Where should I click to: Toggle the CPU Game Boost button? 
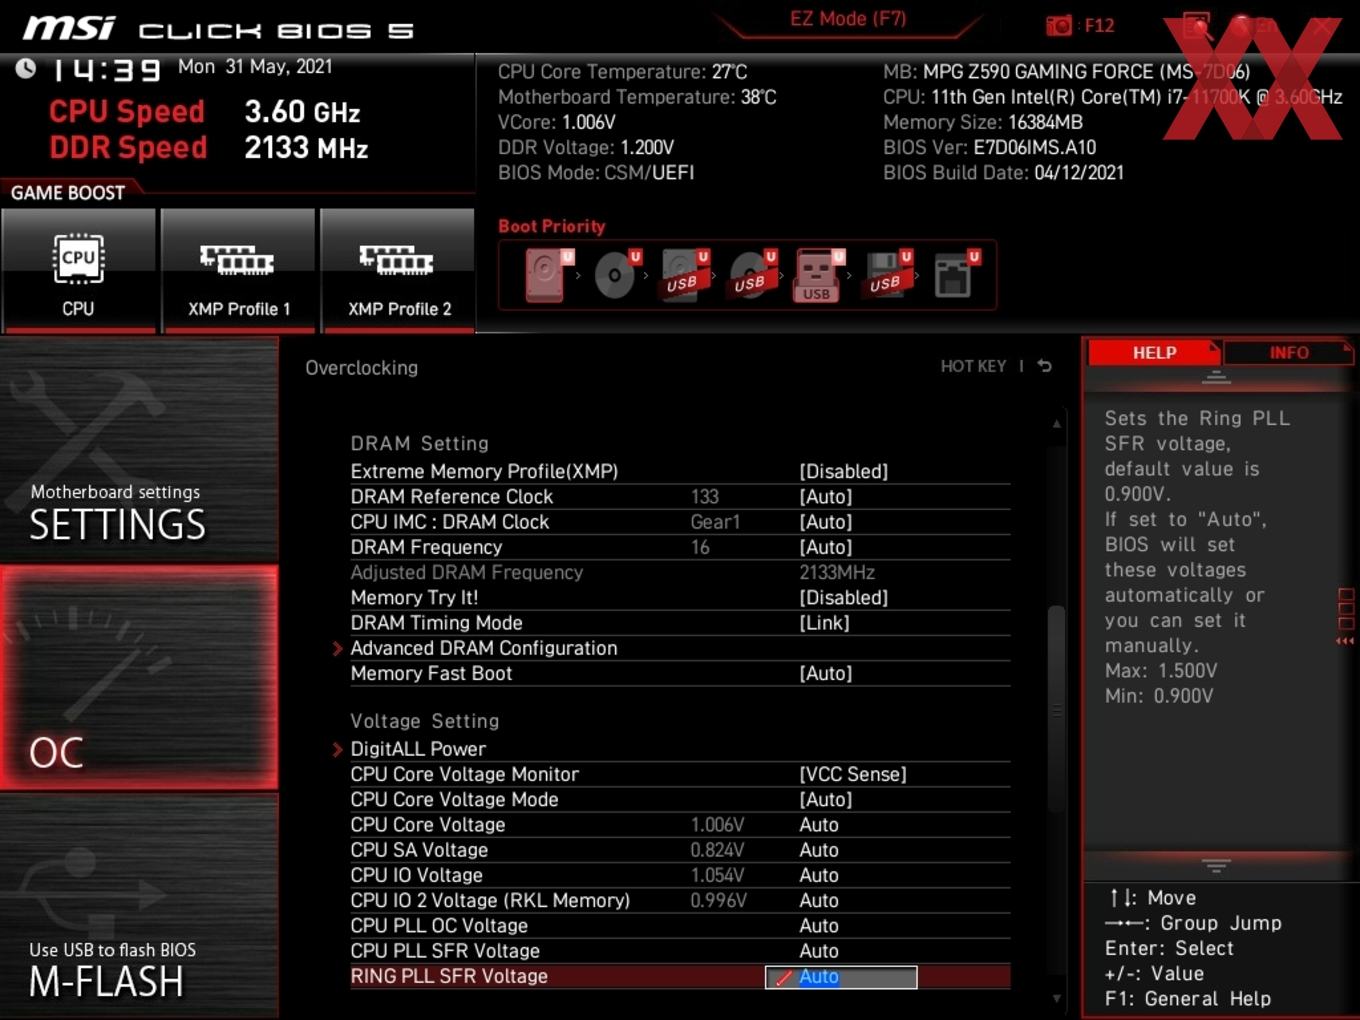[78, 270]
